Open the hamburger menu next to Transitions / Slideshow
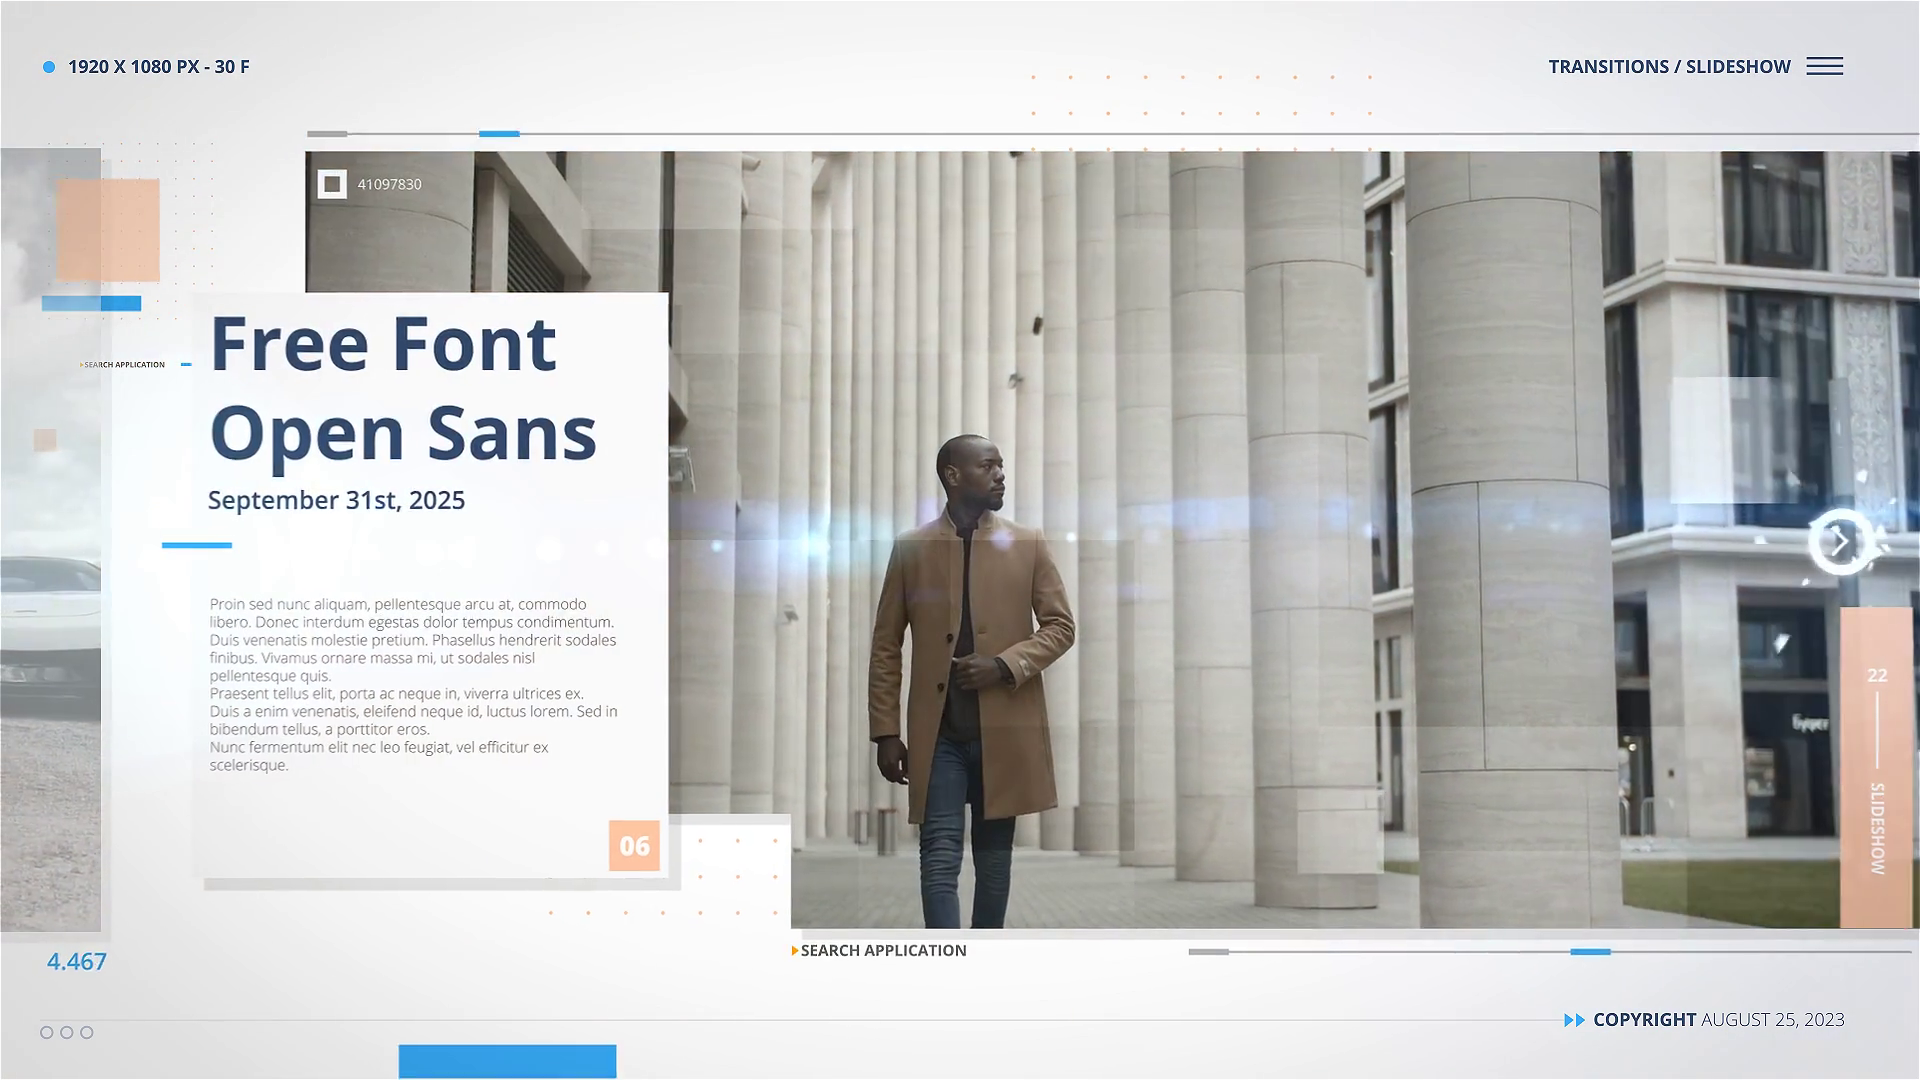 (x=1824, y=66)
